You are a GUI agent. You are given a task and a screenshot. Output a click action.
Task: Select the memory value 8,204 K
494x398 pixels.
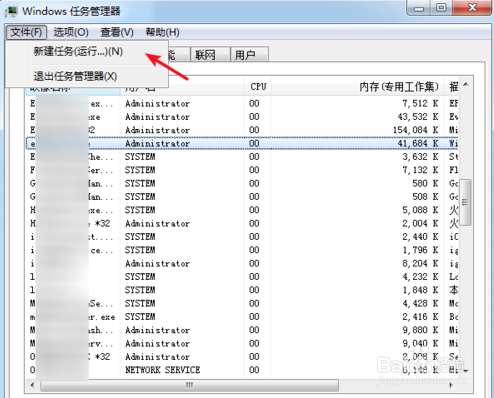[x=420, y=263]
